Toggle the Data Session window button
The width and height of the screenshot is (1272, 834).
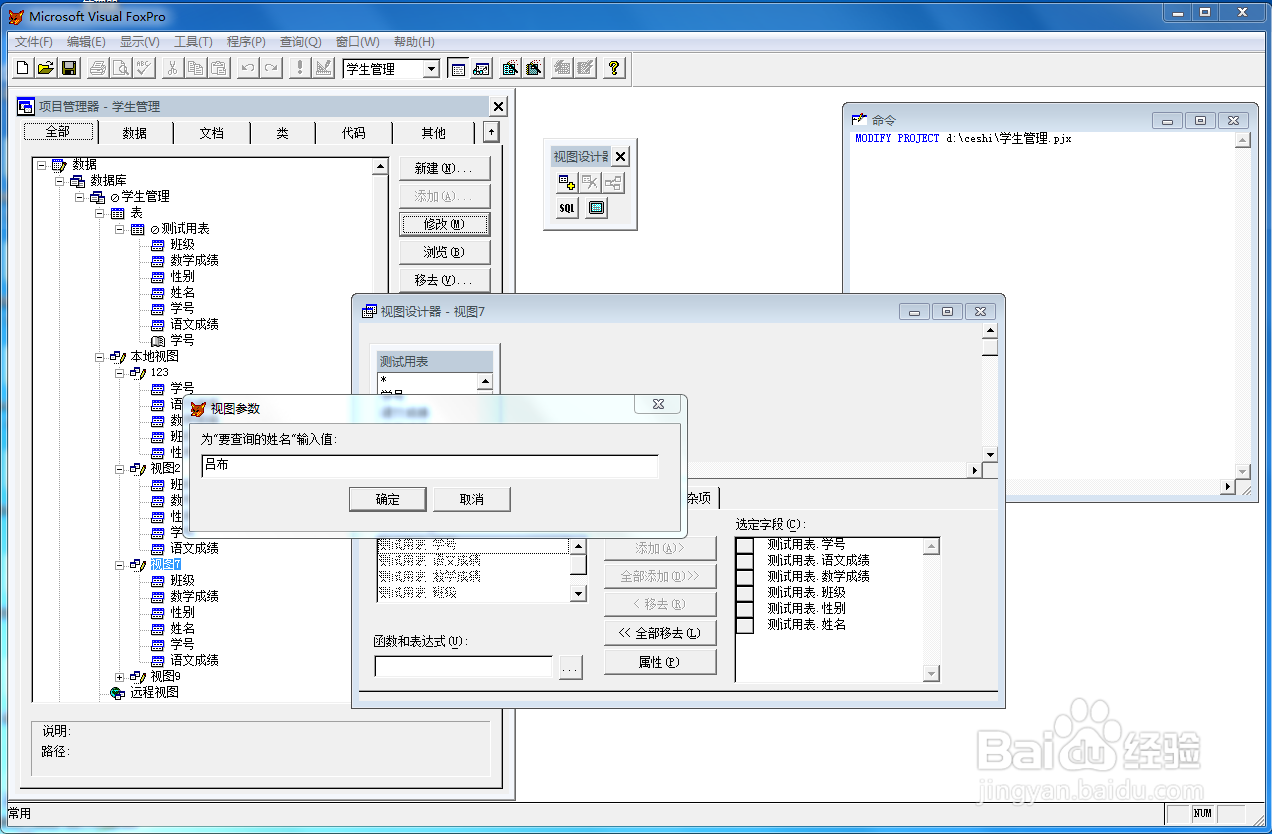point(481,68)
